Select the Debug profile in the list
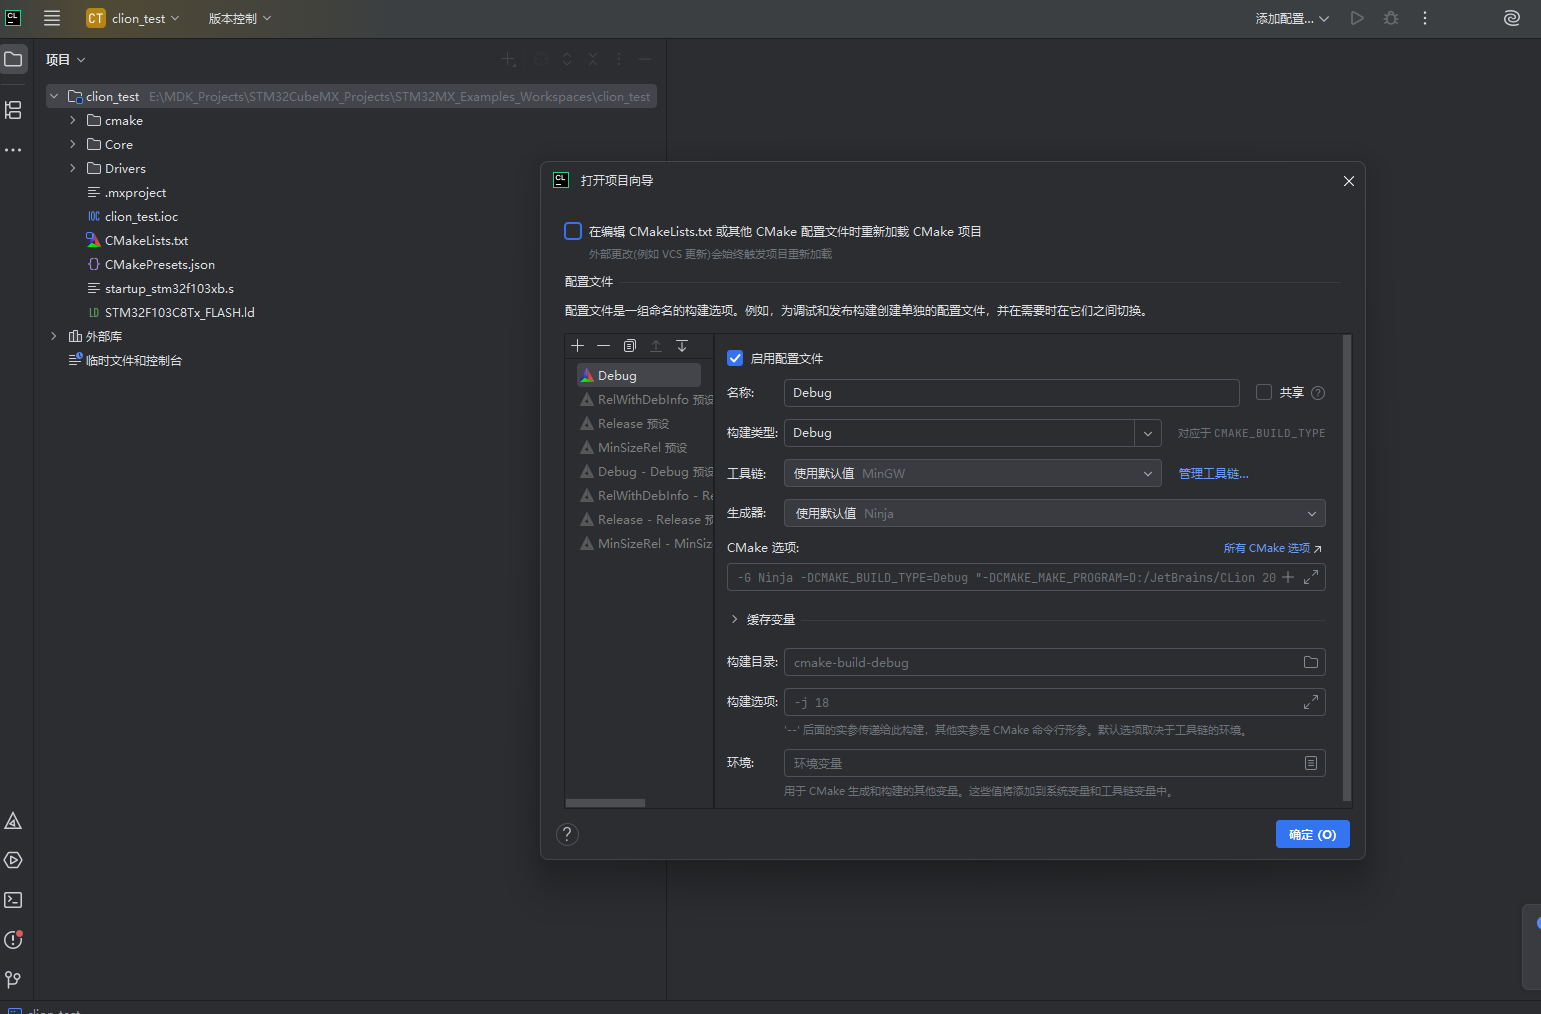The image size is (1541, 1014). click(638, 375)
